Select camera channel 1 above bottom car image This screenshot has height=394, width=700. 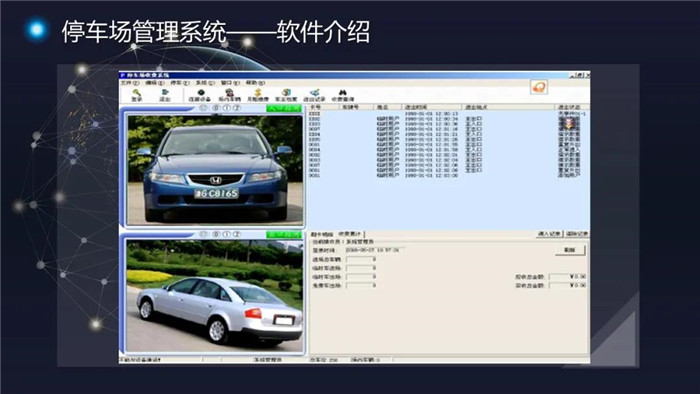(x=226, y=234)
